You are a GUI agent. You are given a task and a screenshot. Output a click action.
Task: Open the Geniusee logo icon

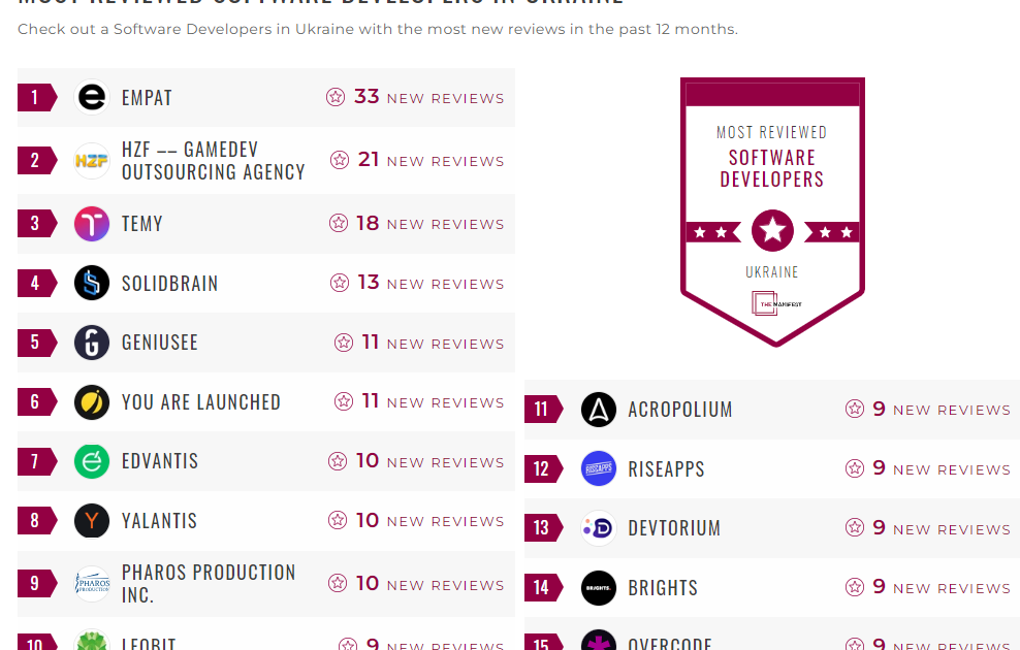92,342
